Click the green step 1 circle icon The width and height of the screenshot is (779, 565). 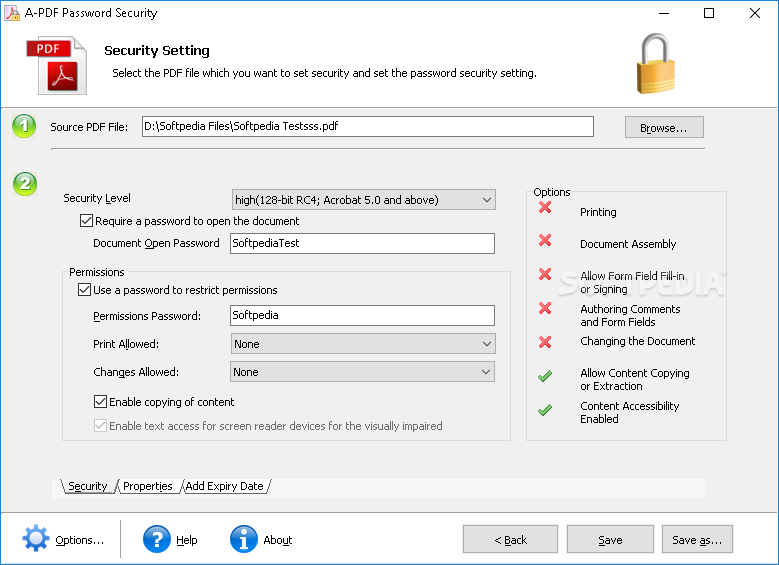[24, 126]
